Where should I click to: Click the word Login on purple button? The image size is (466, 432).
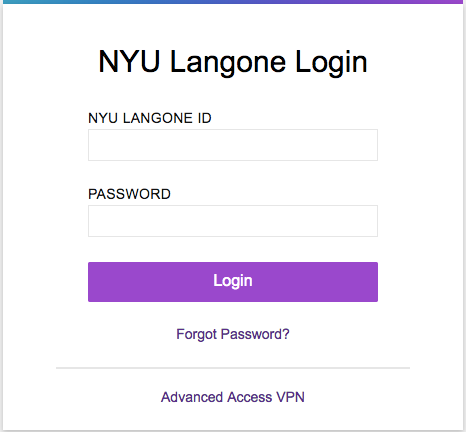pyautogui.click(x=233, y=281)
